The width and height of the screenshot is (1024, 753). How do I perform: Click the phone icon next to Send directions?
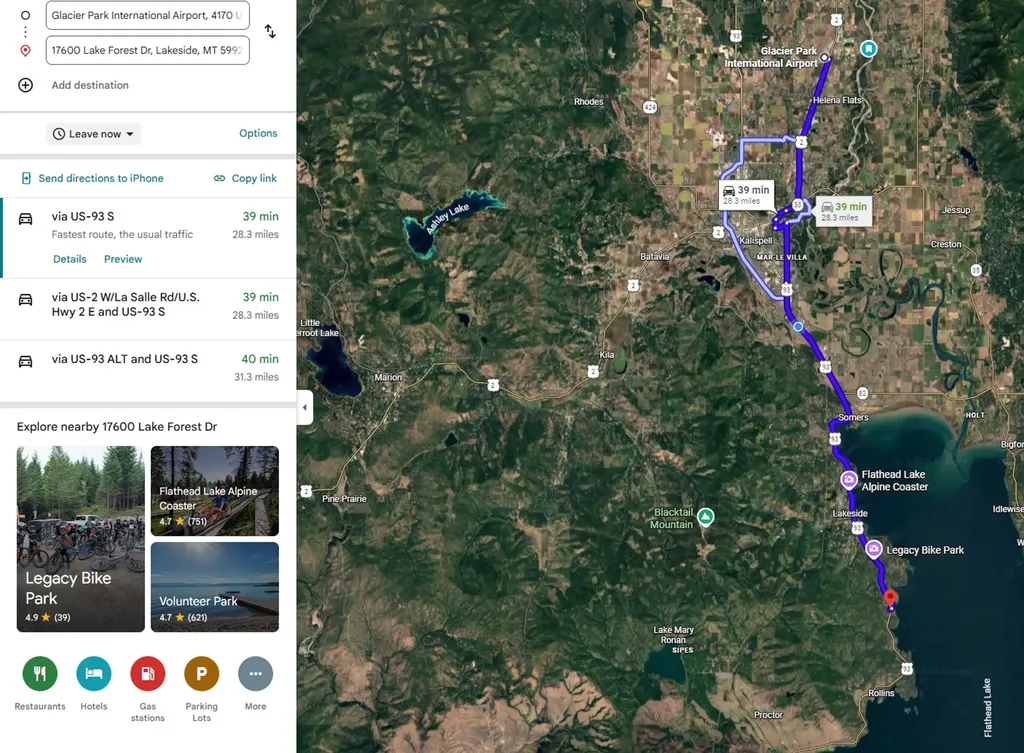[x=26, y=178]
